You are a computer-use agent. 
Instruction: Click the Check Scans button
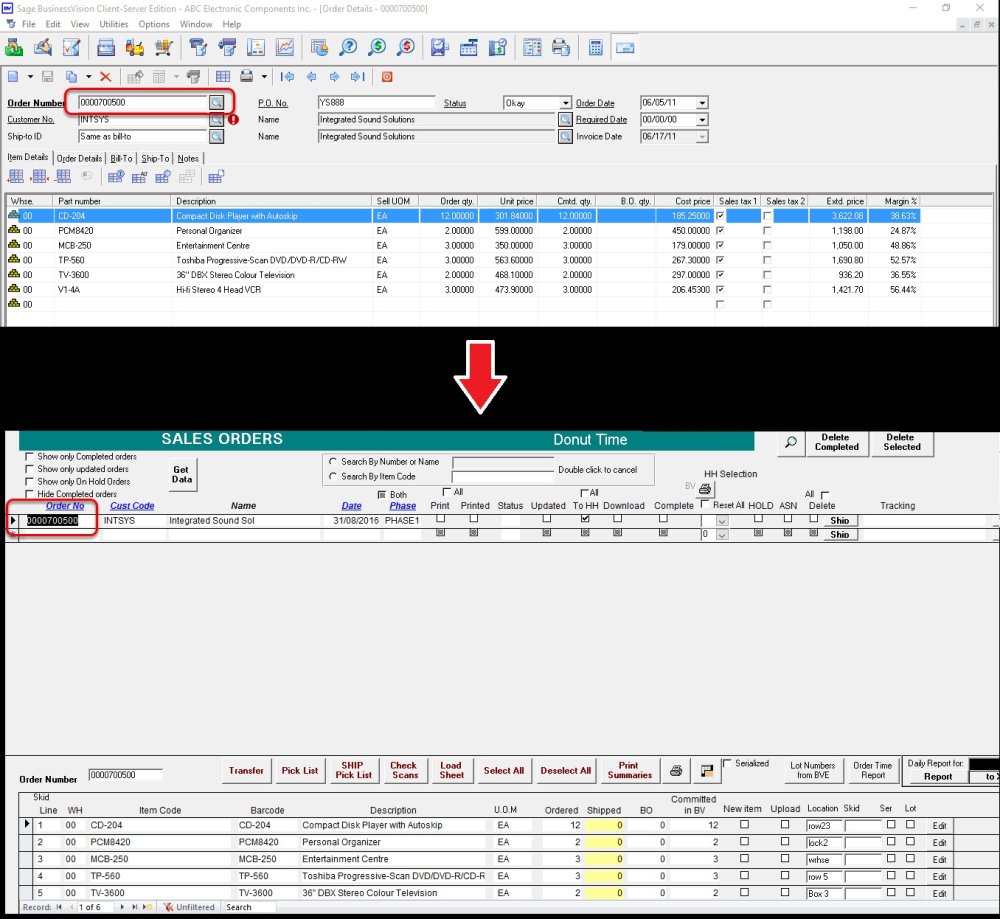(x=404, y=770)
